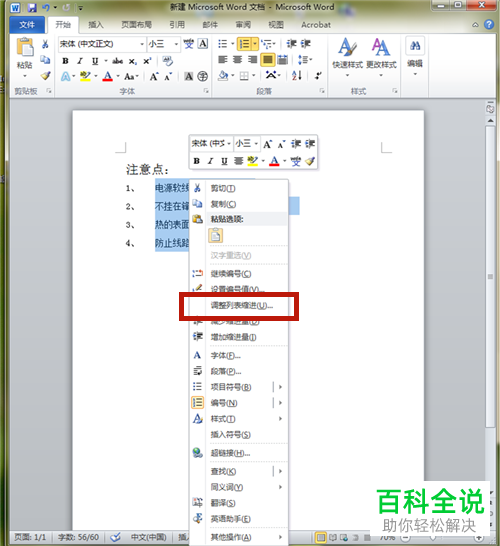
Task: Toggle Character Shading A icon
Action: (188, 76)
